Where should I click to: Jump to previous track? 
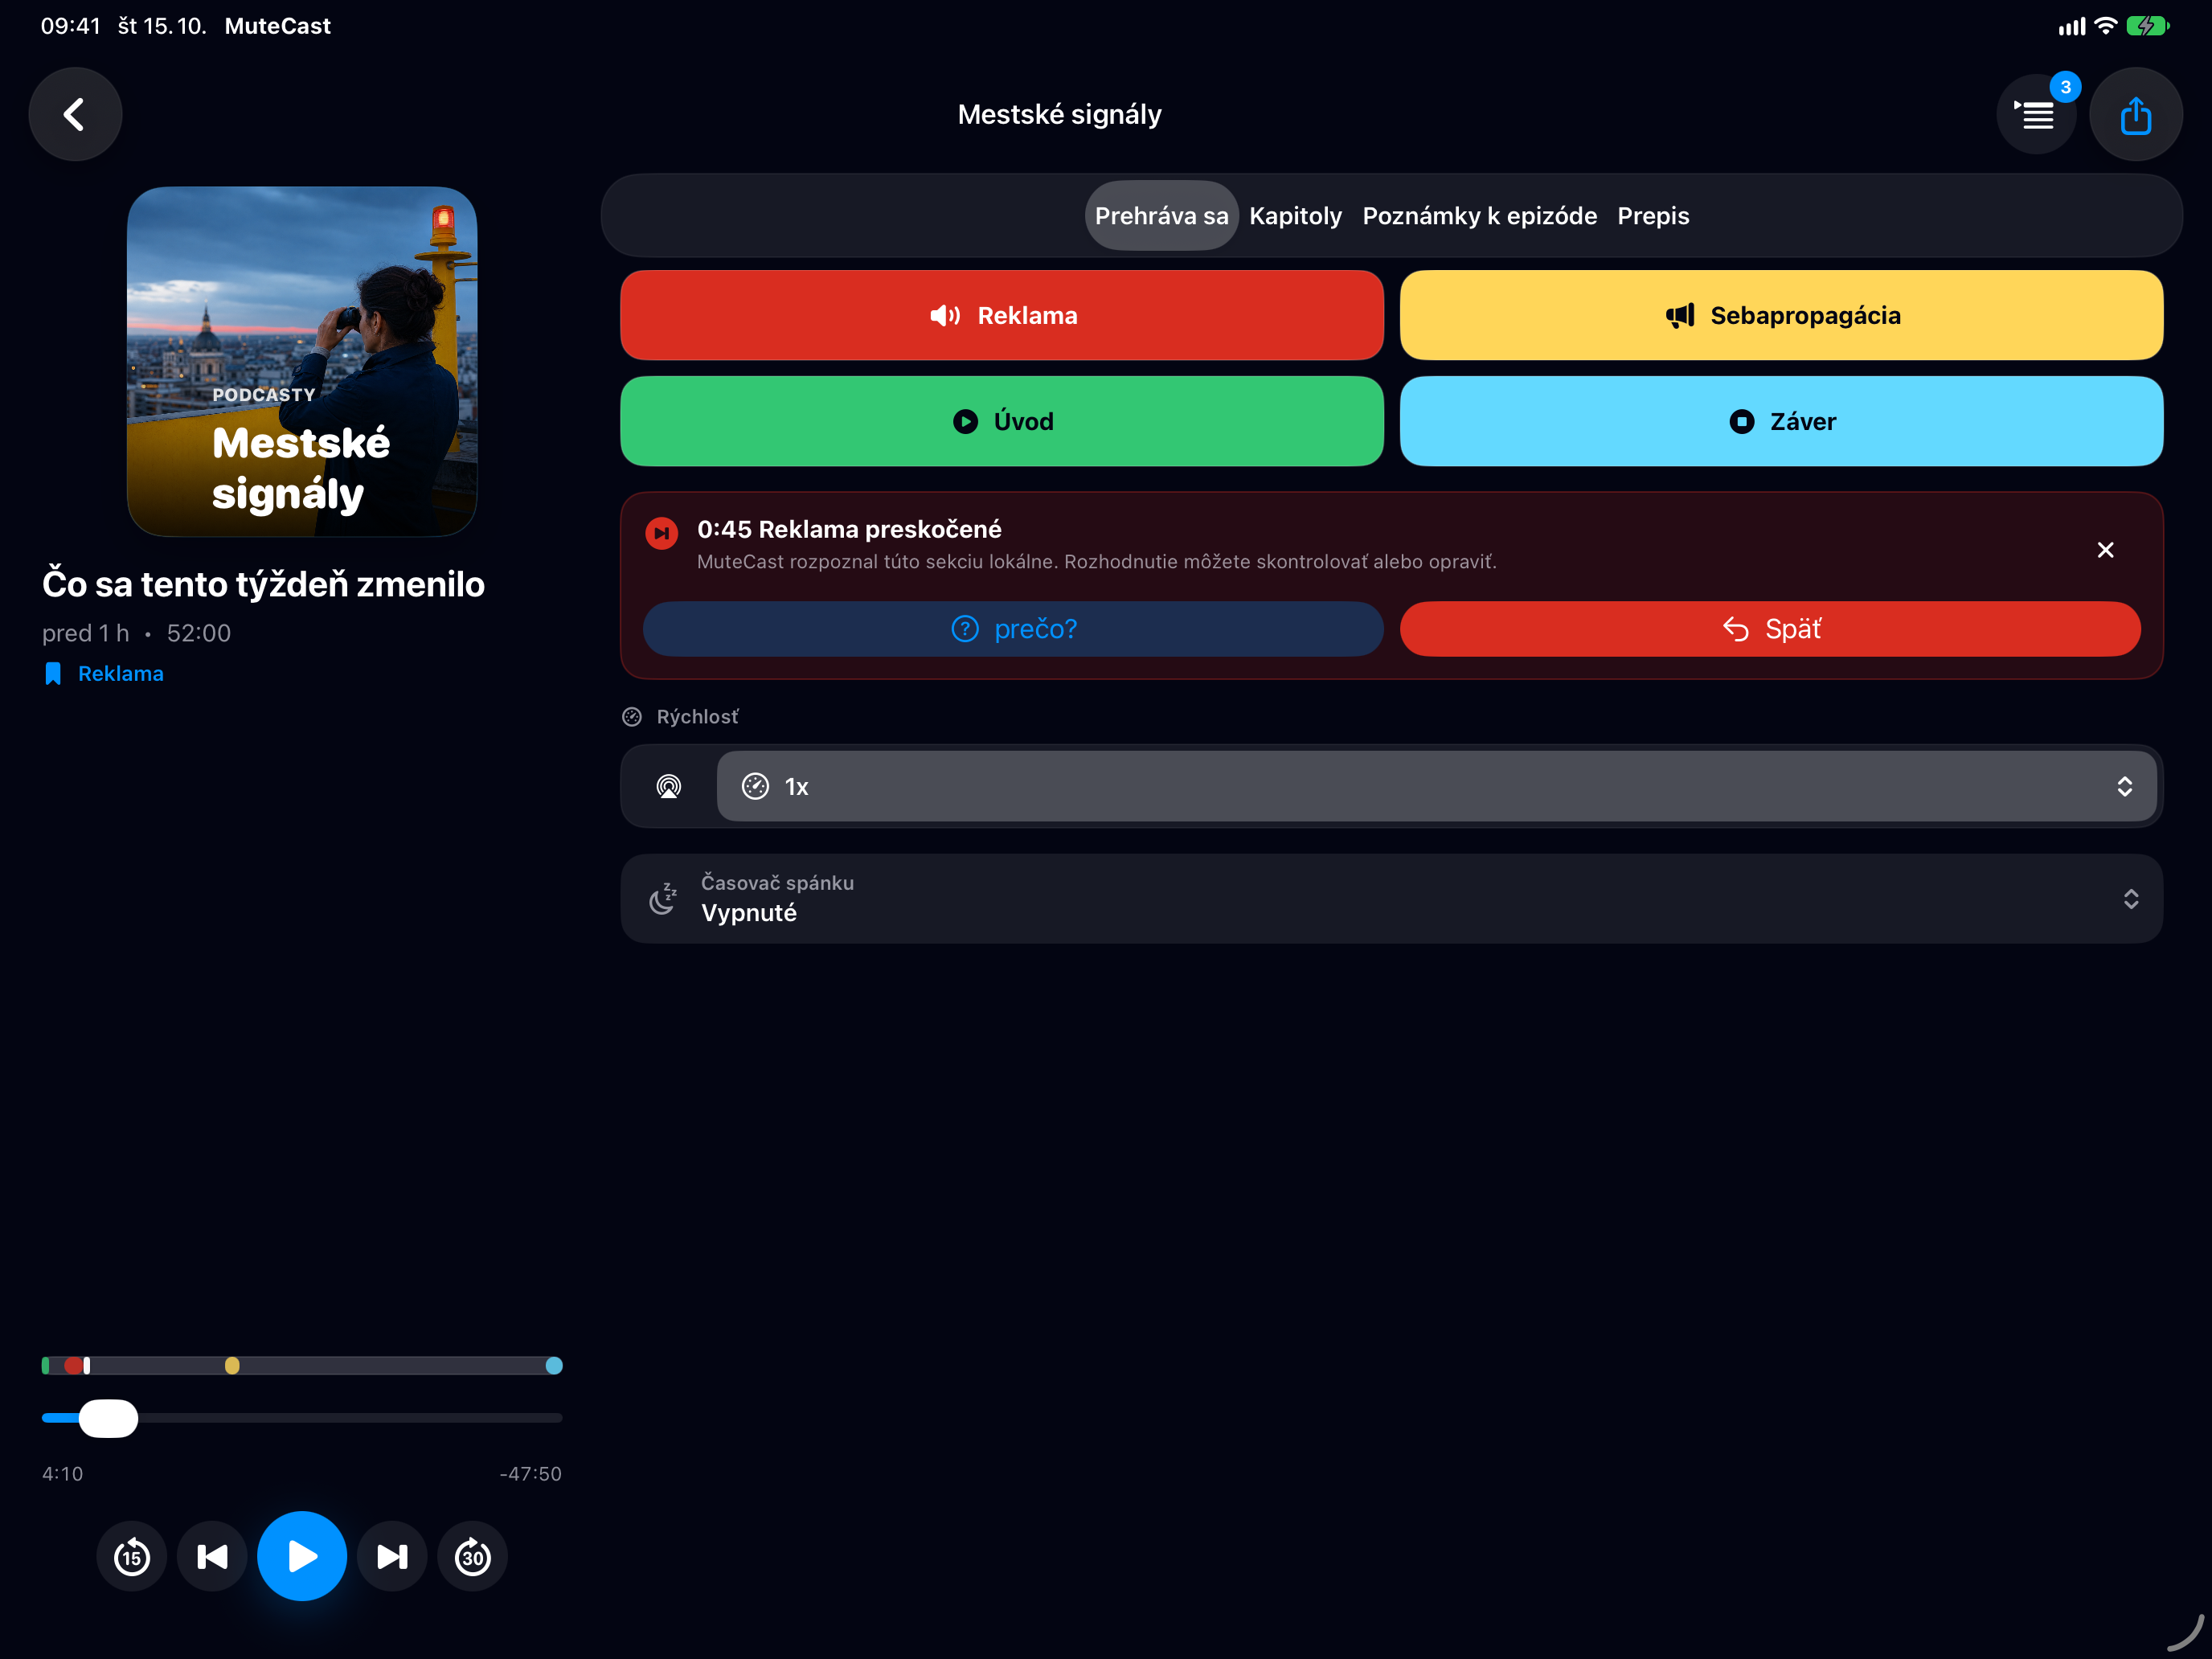point(212,1556)
